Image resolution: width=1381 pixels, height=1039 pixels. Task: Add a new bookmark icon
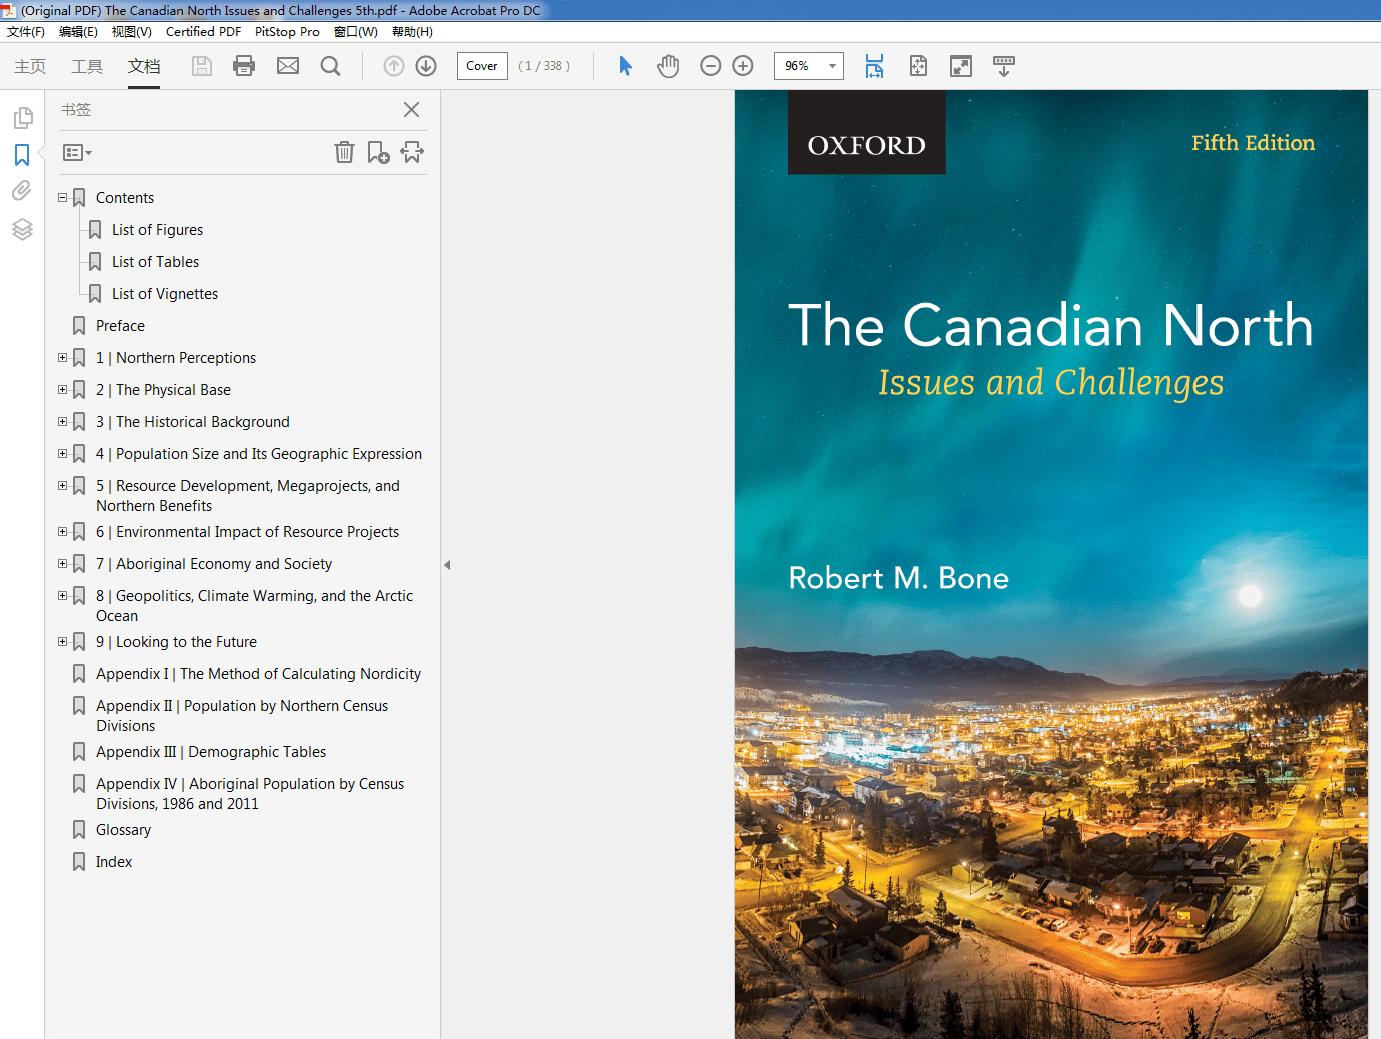[378, 152]
